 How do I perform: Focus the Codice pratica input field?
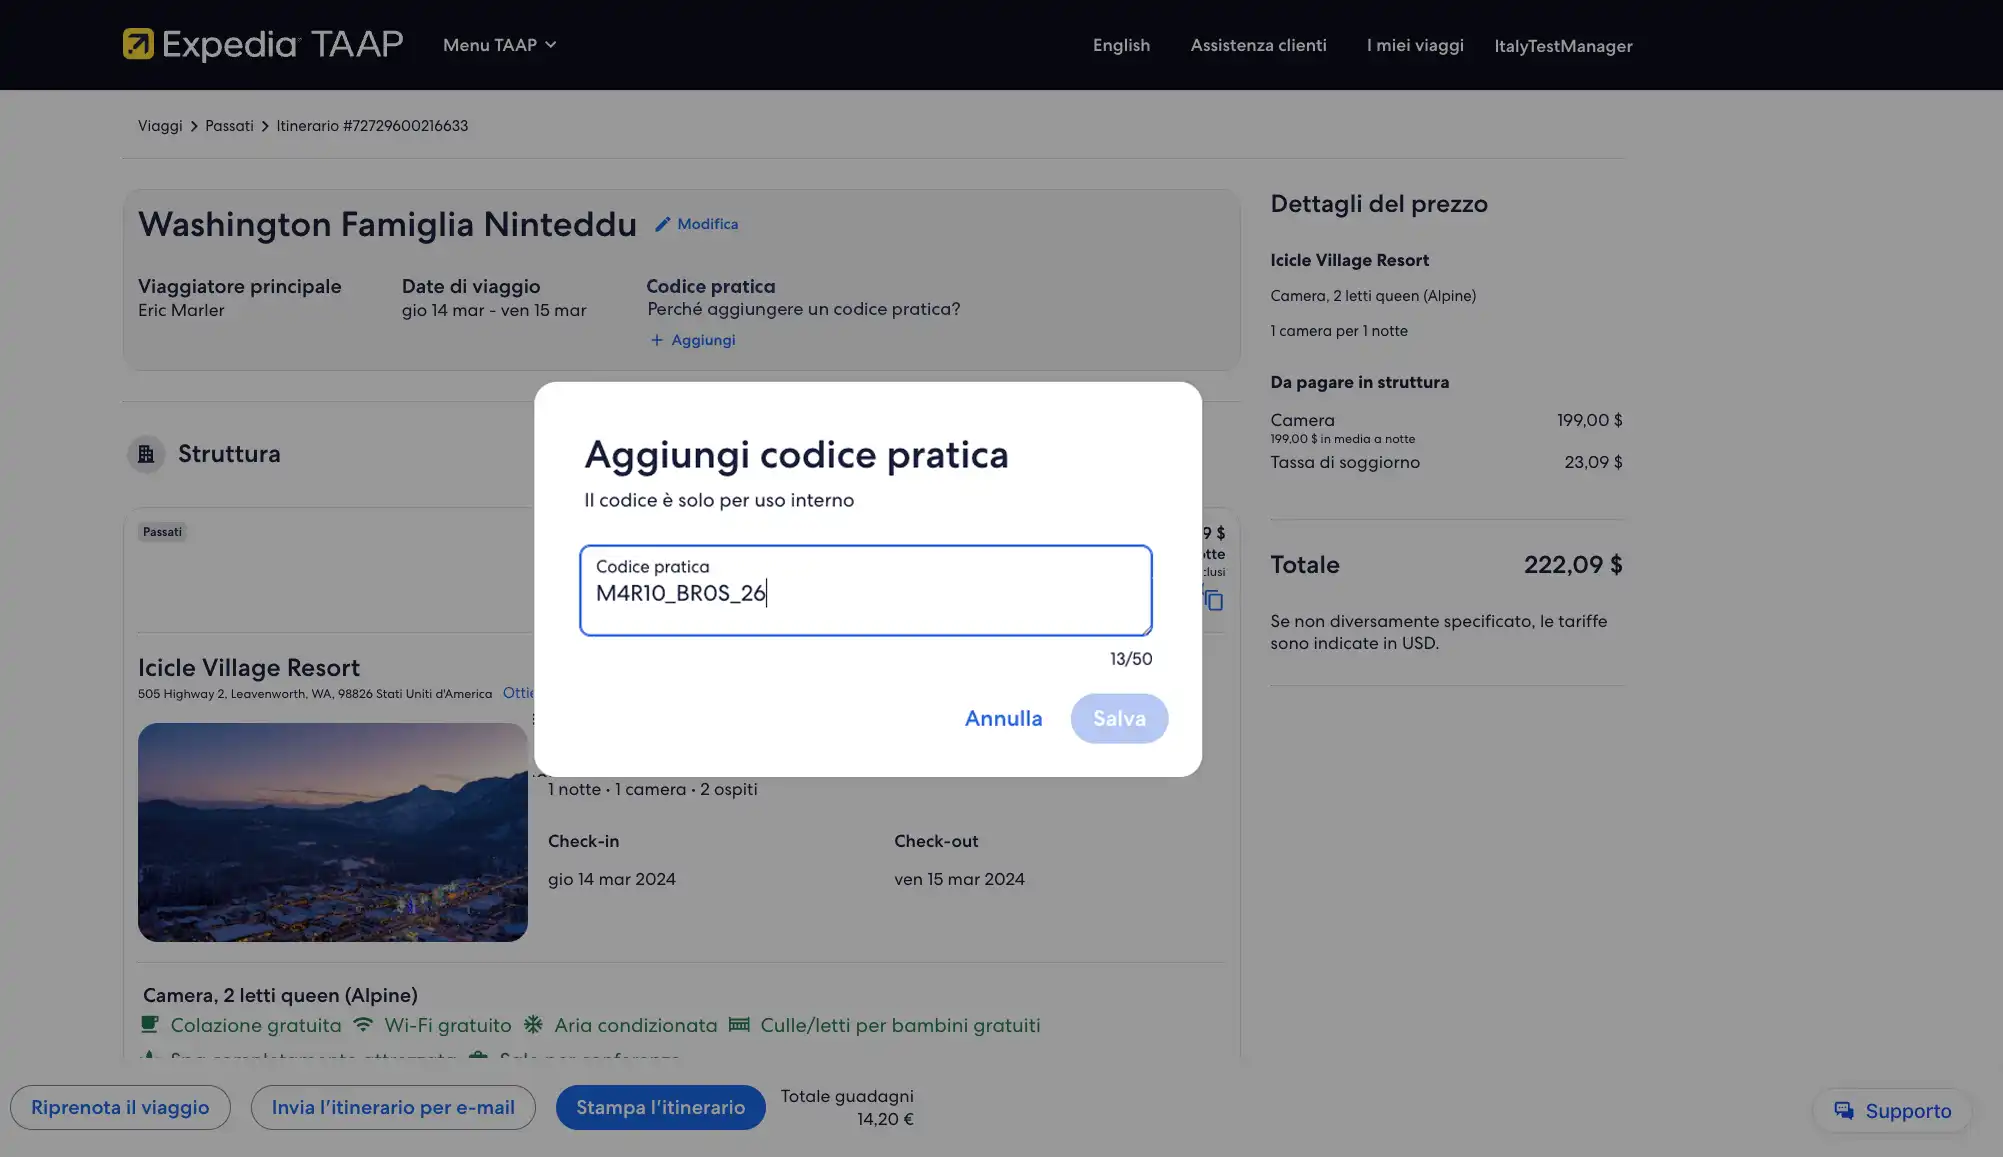[865, 590]
